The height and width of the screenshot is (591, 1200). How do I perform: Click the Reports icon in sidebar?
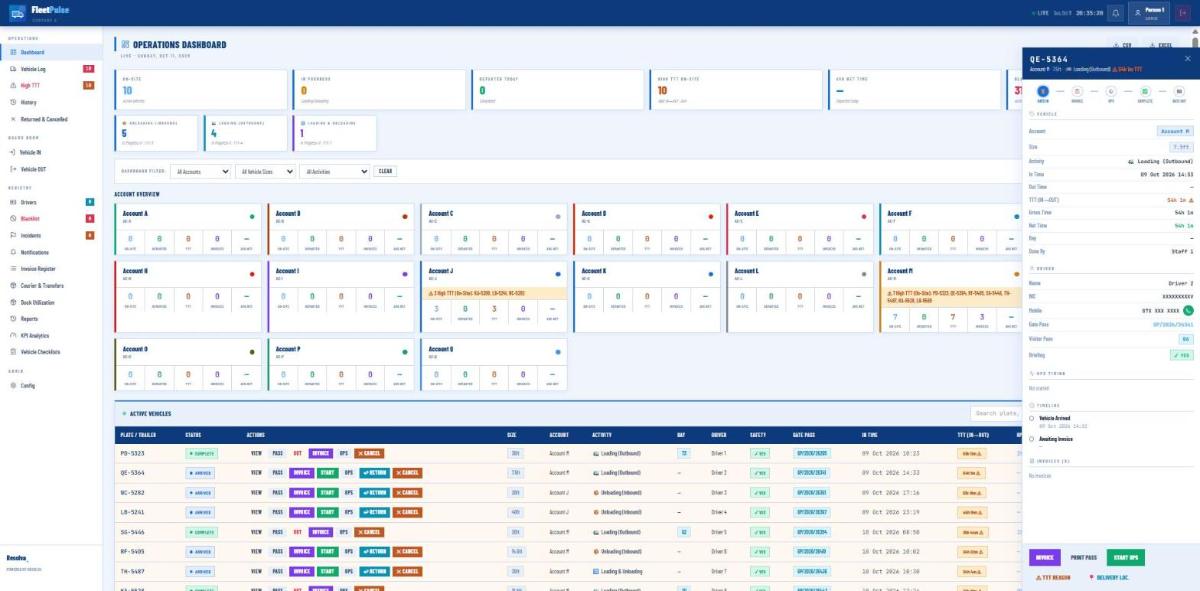coord(13,319)
